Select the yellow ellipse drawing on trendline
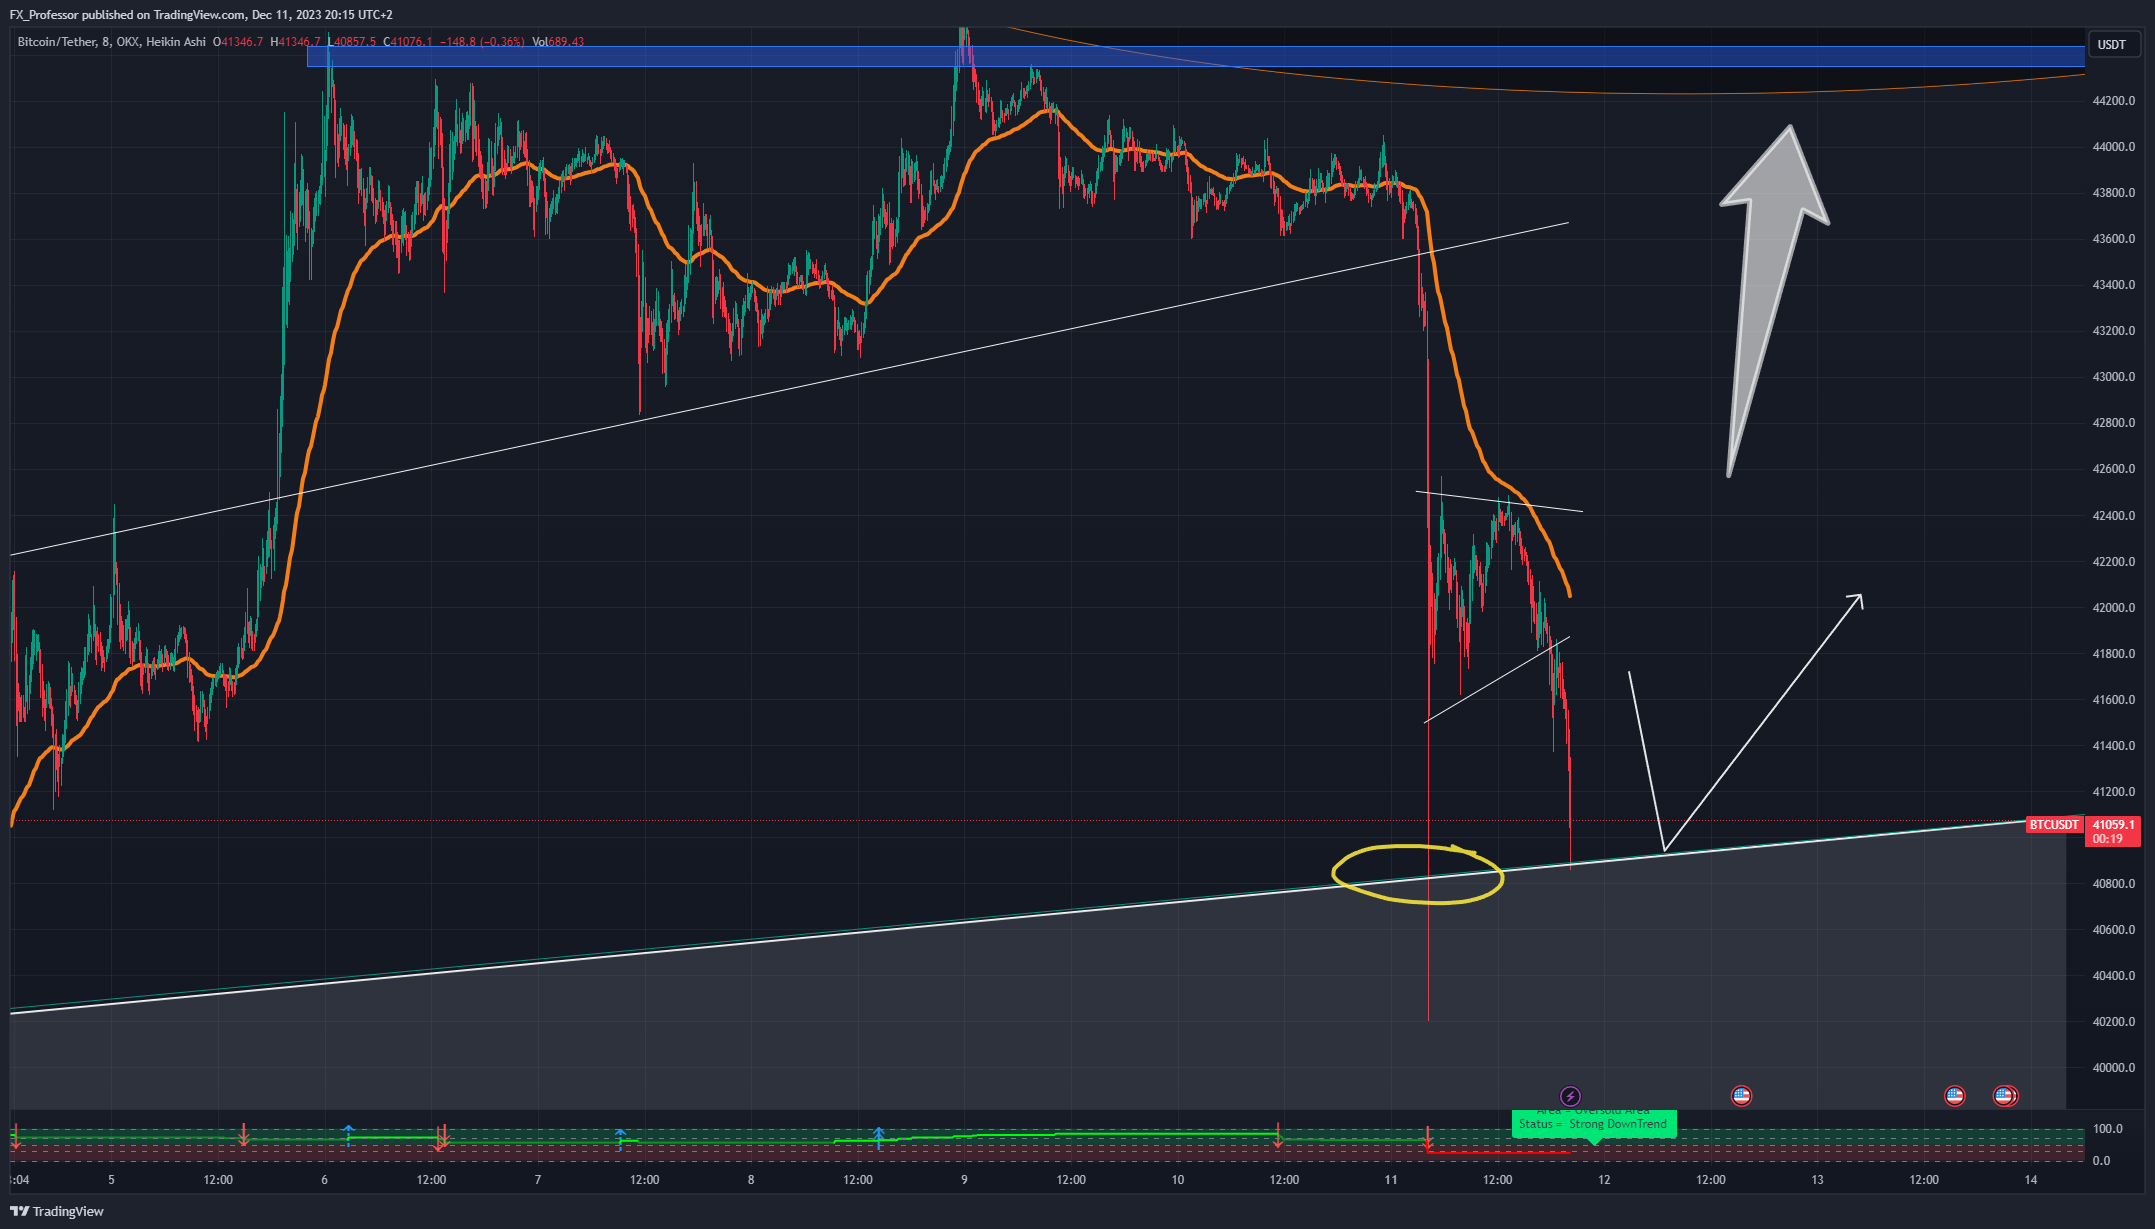This screenshot has width=2155, height=1229. coord(1418,874)
